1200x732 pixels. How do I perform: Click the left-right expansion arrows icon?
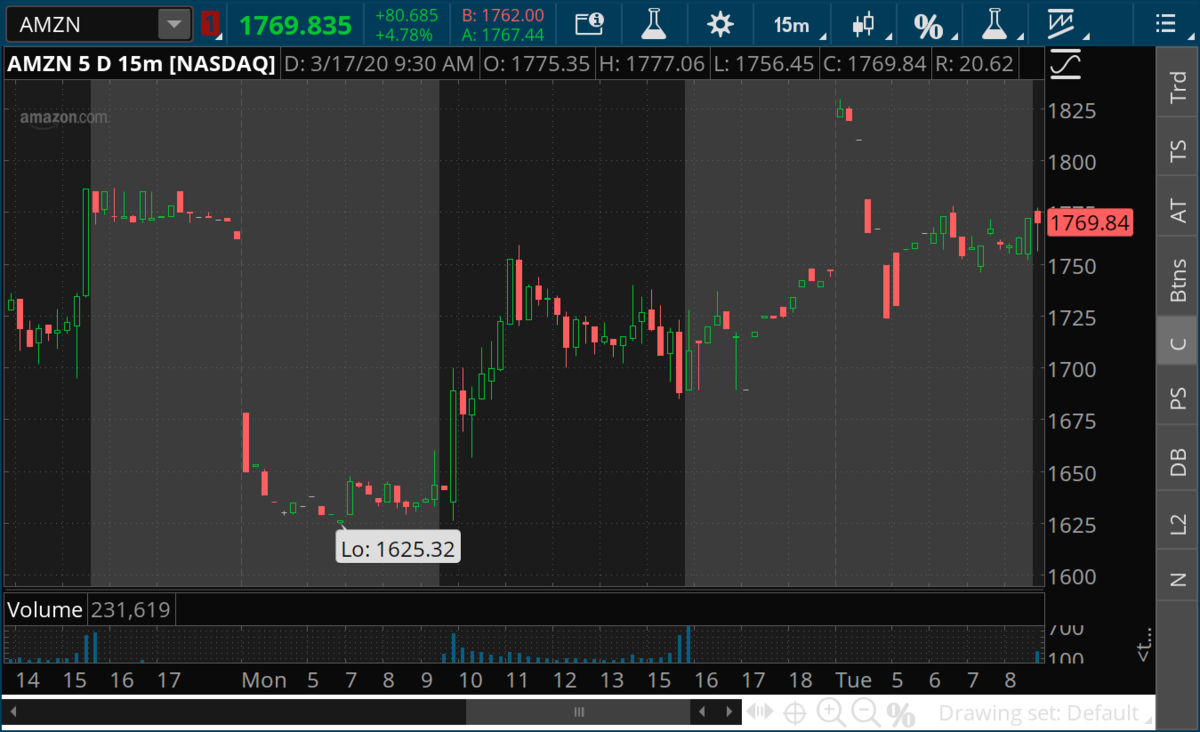[760, 713]
